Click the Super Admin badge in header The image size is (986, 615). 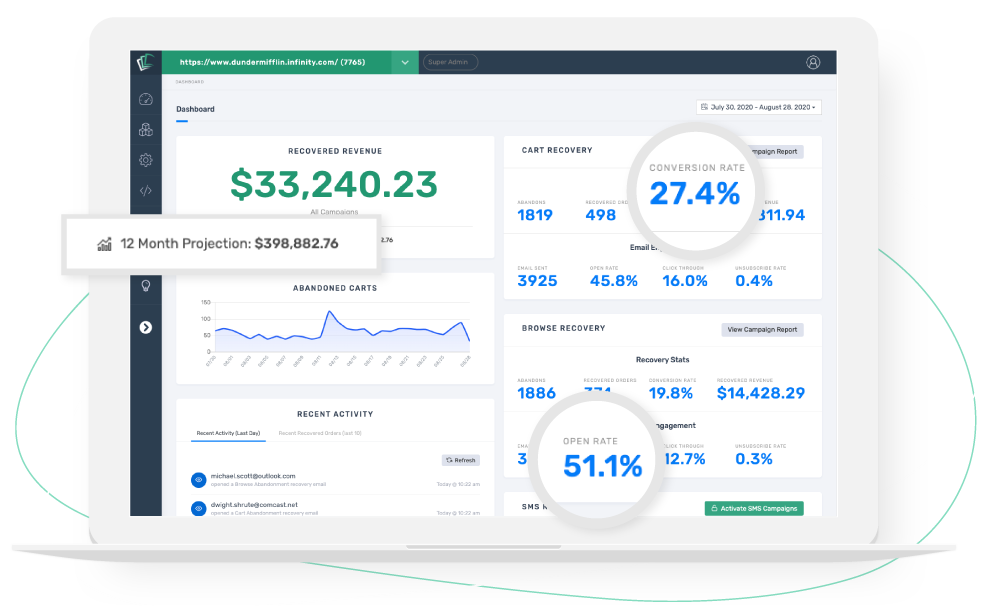[450, 62]
